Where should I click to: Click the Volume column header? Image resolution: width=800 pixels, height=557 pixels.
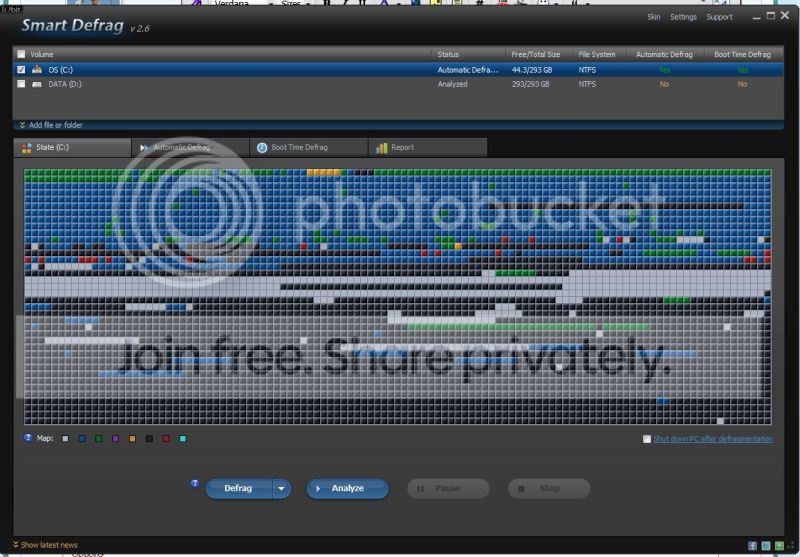coord(41,54)
